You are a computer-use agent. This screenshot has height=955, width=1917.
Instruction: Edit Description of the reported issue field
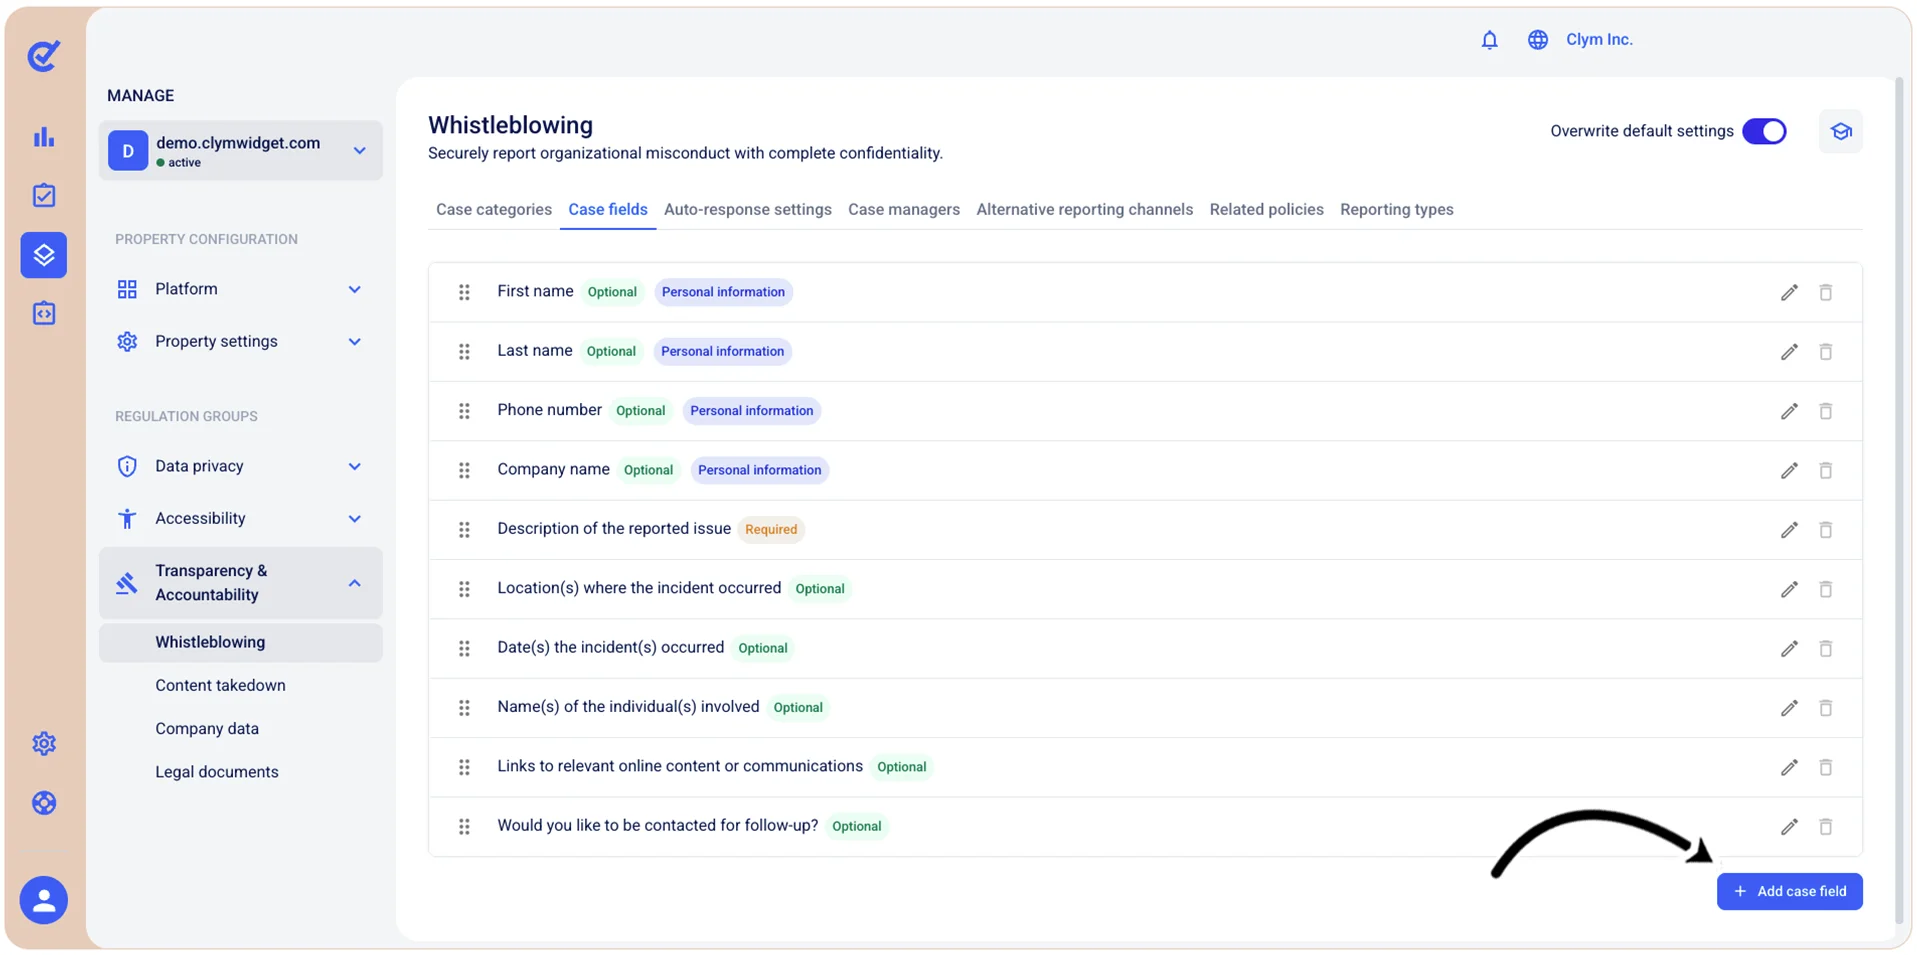(x=1789, y=530)
